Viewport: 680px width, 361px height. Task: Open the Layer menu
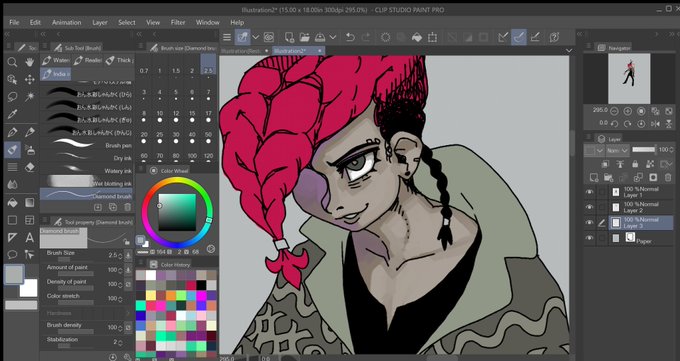click(x=100, y=23)
